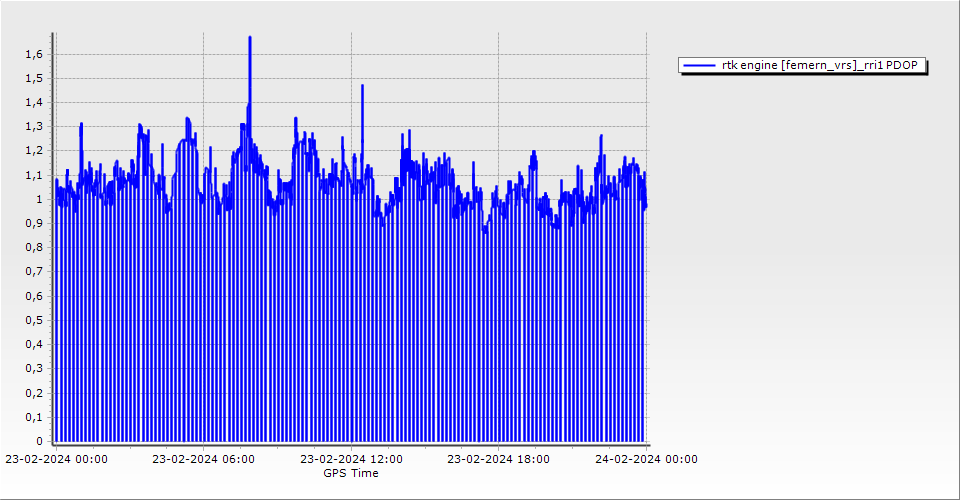This screenshot has width=960, height=500.
Task: Click the 0,9 y-axis tick label
Action: 37,223
